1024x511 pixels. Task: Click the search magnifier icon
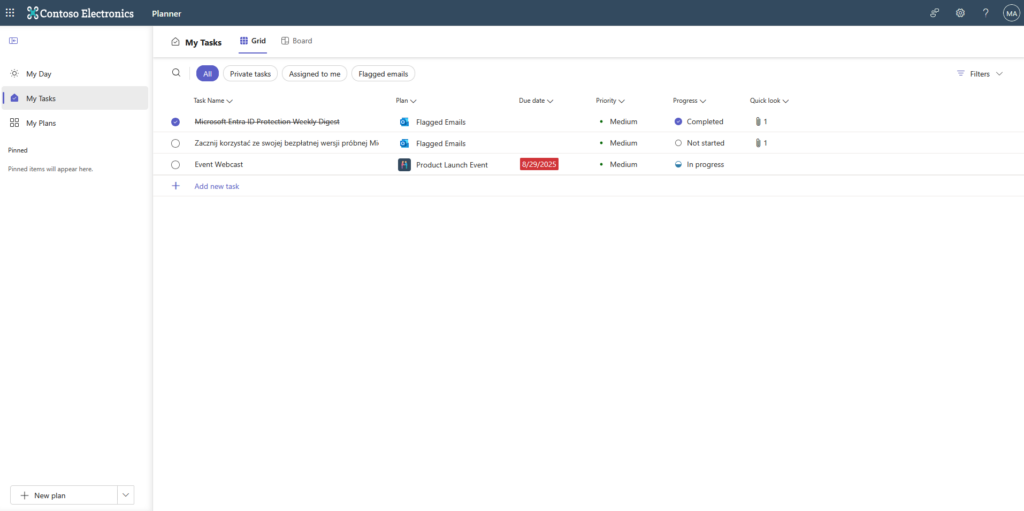(176, 73)
